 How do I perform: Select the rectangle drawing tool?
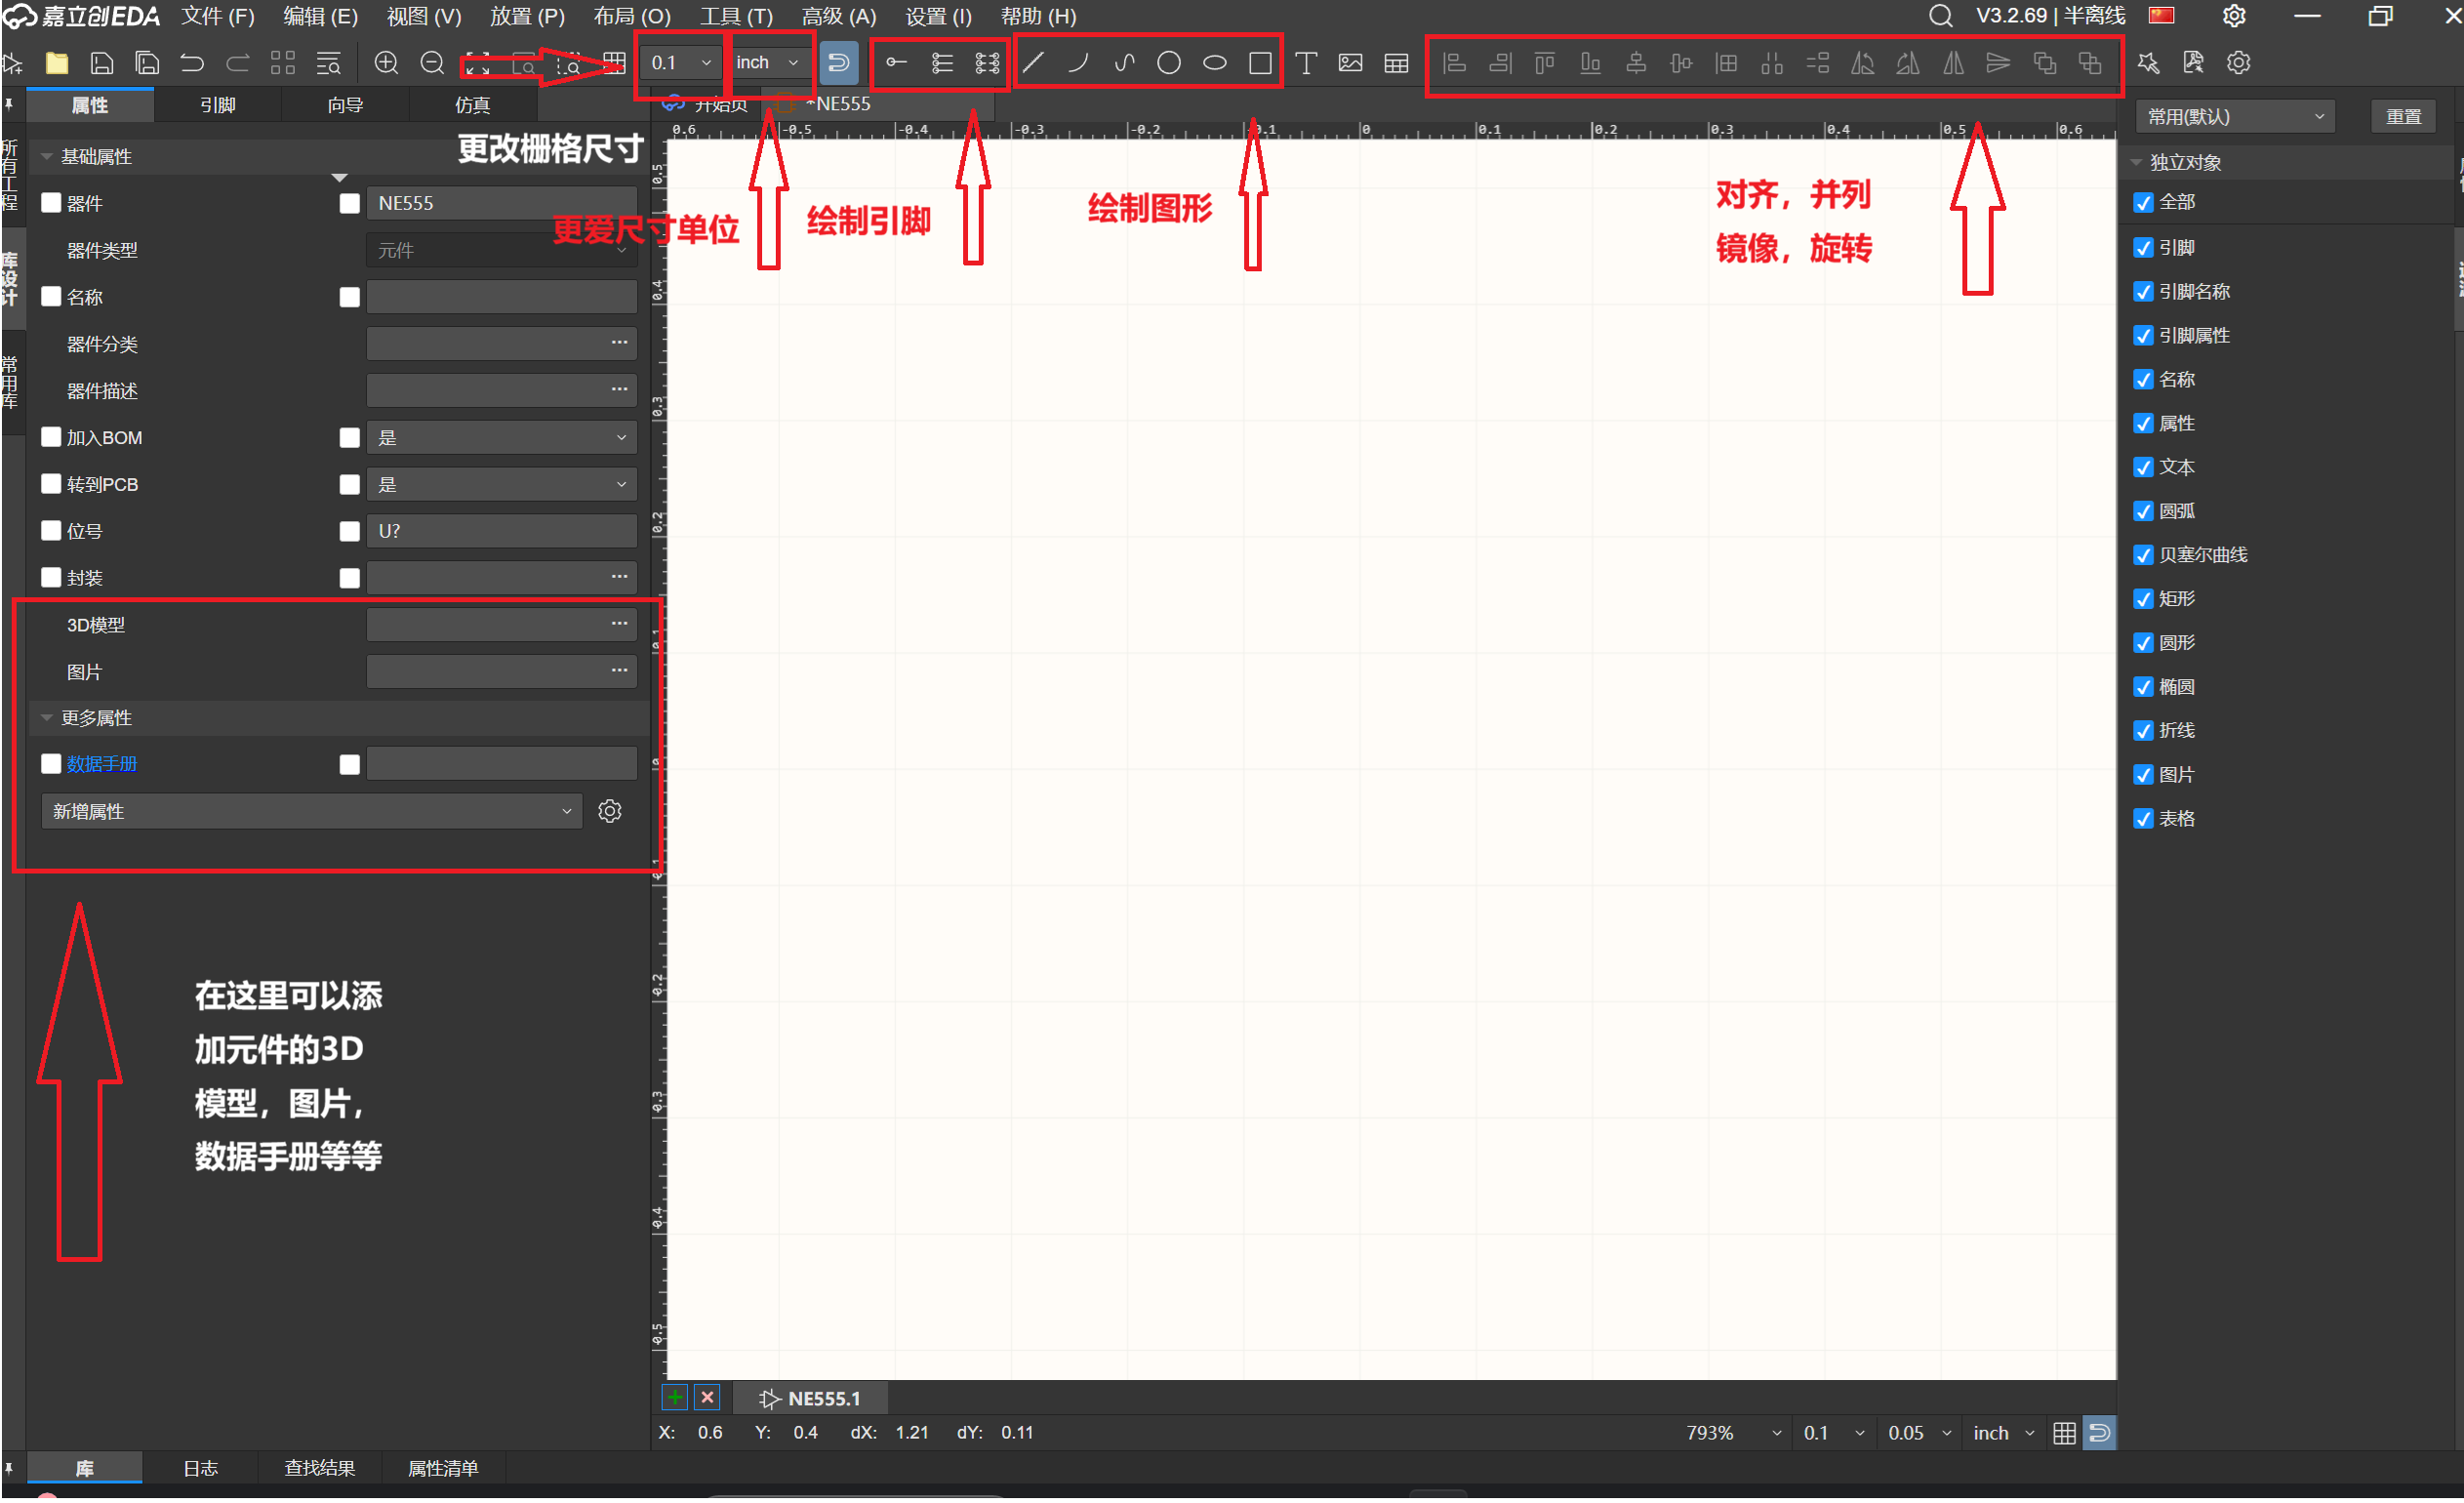point(1260,63)
